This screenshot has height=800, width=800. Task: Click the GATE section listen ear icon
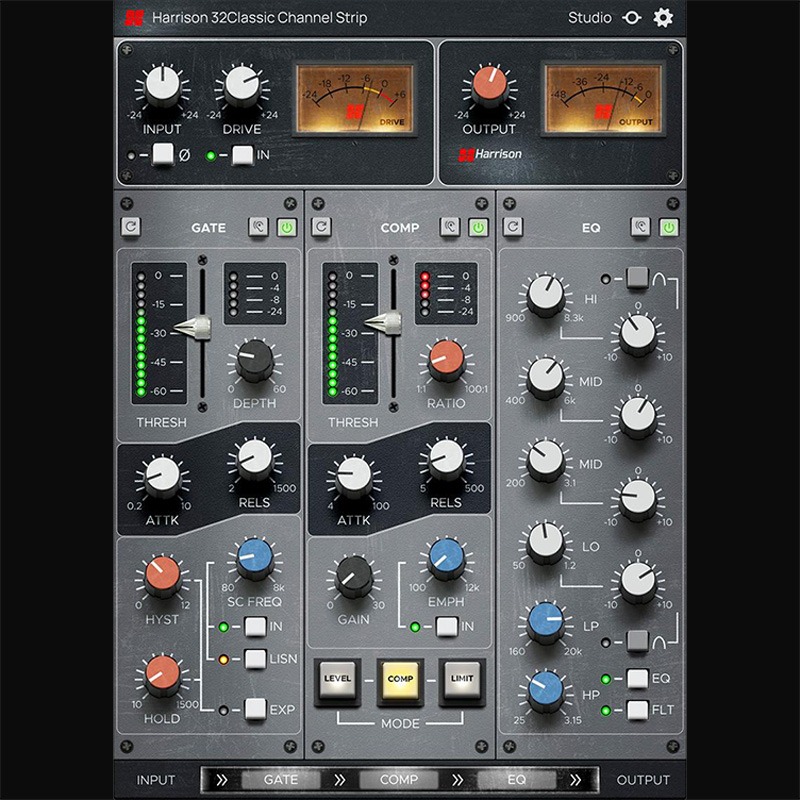(258, 227)
